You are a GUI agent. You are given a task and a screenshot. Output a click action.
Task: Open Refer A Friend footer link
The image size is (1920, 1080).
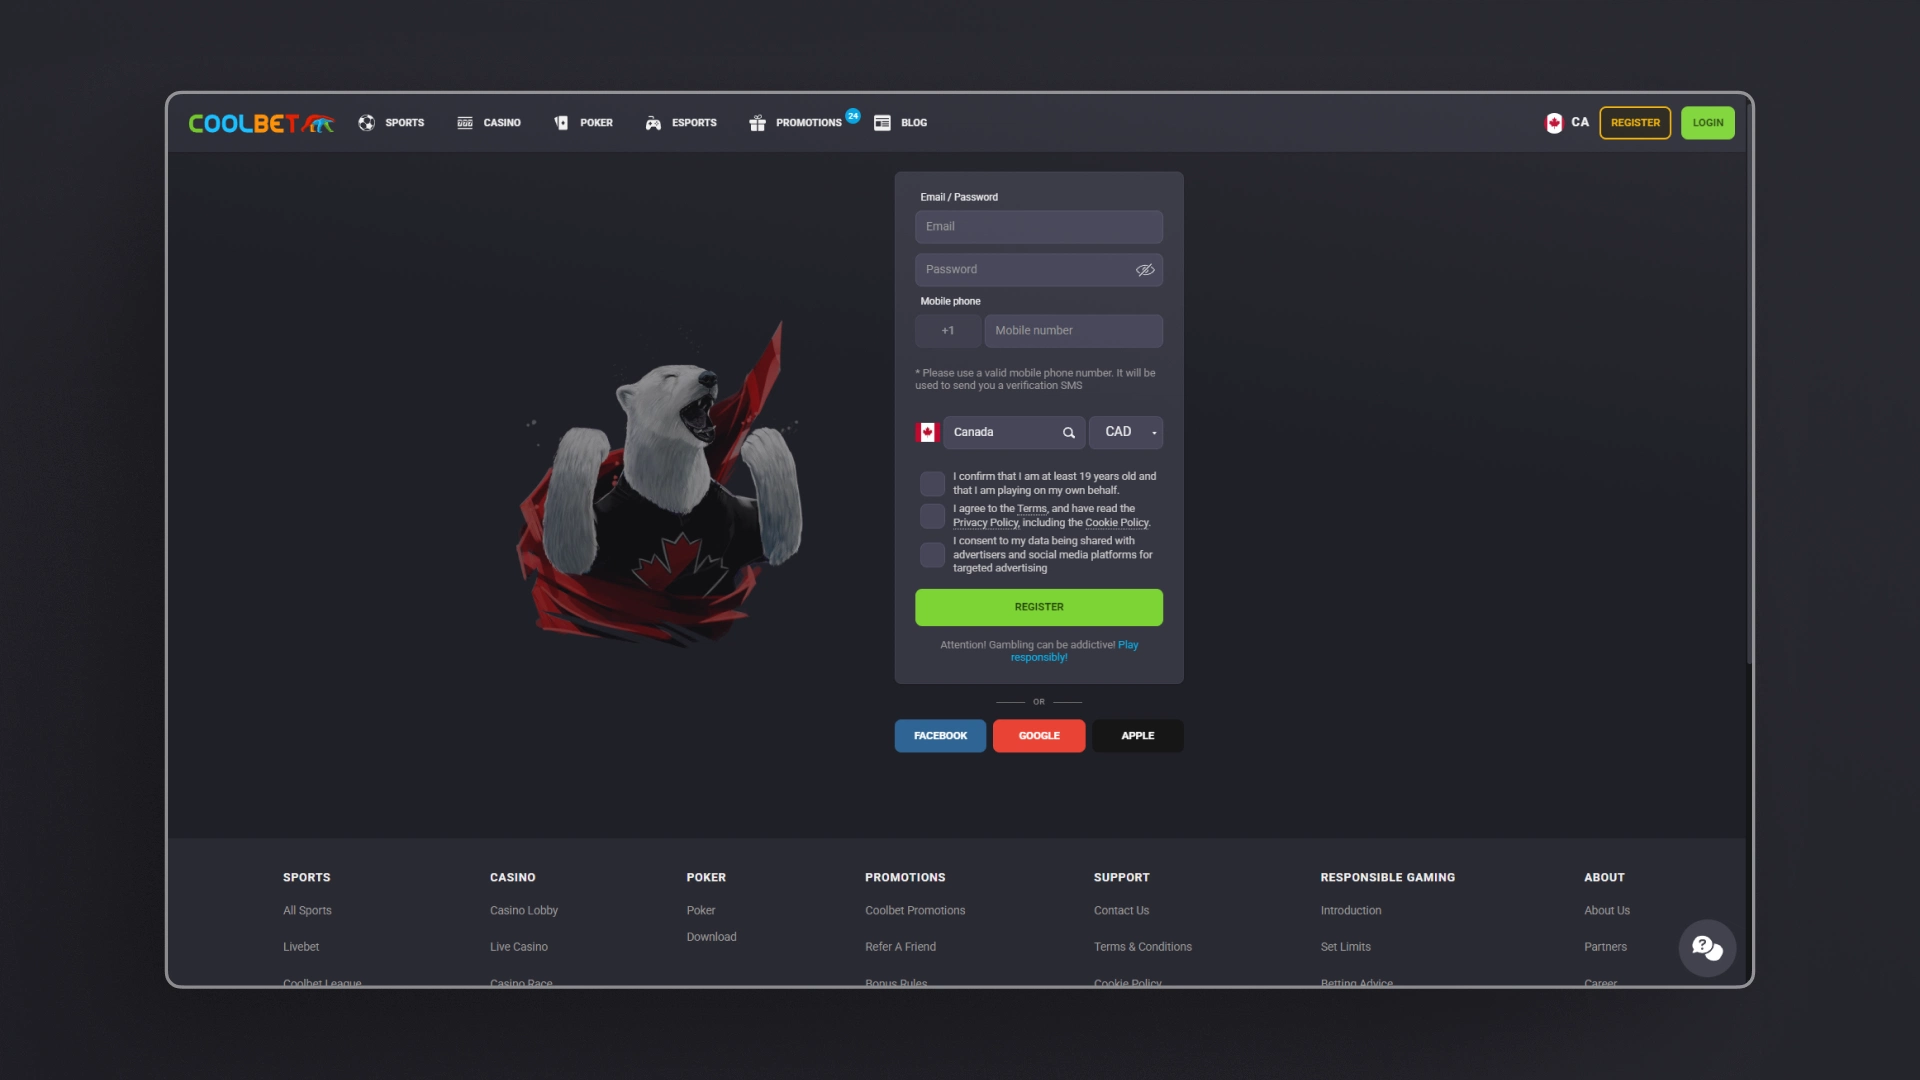pos(901,947)
